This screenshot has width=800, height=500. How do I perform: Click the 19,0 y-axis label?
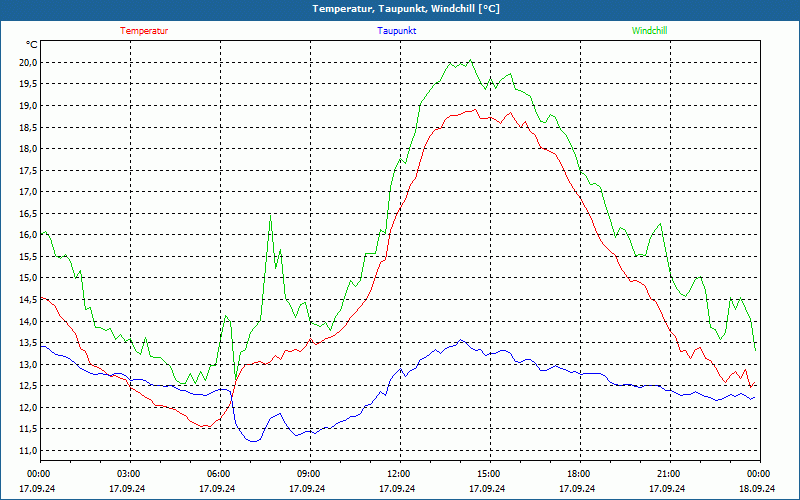point(28,106)
